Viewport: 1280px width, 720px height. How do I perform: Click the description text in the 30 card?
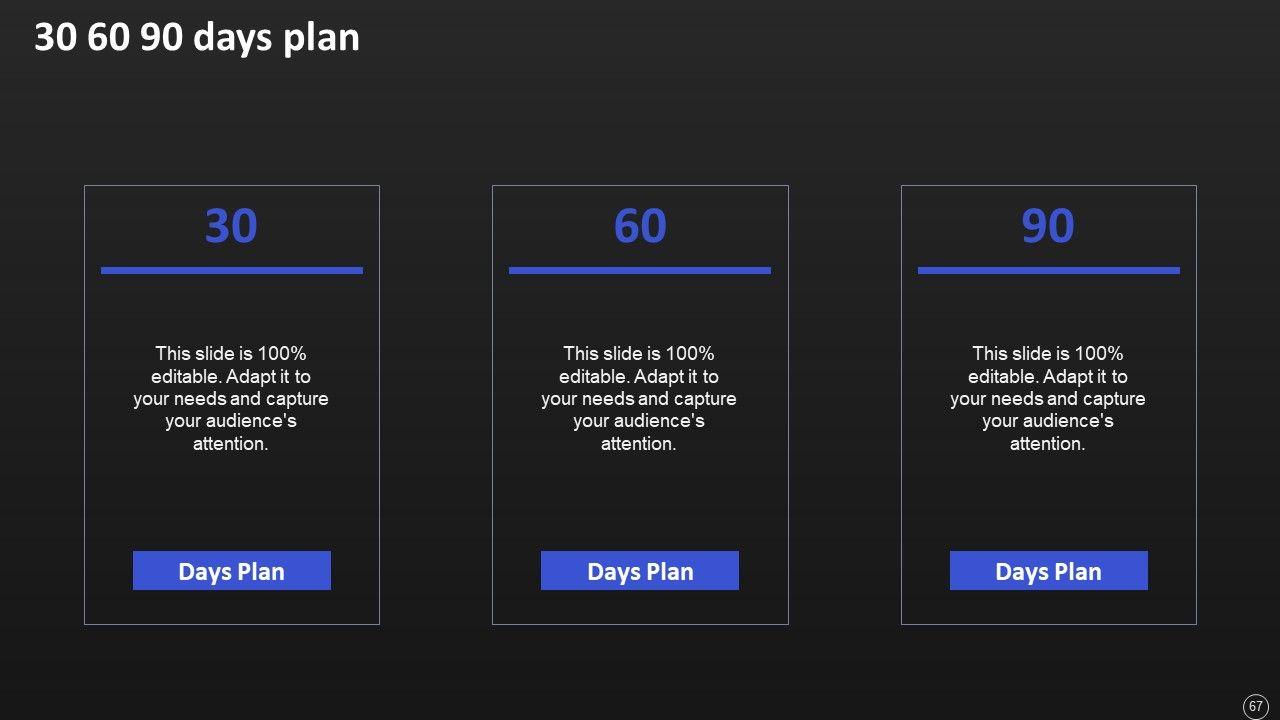[231, 398]
